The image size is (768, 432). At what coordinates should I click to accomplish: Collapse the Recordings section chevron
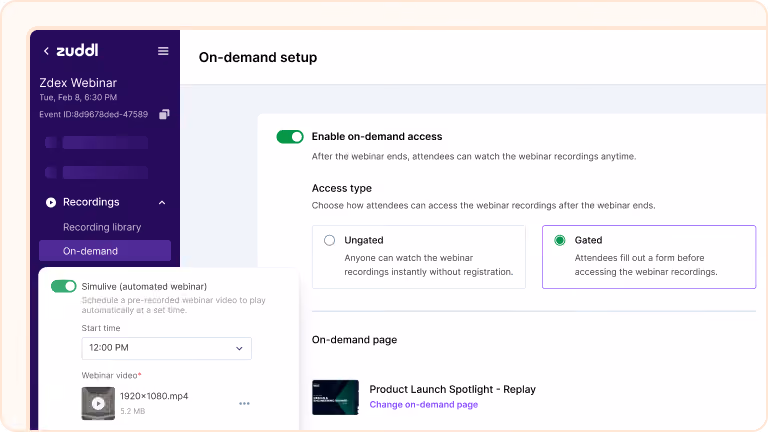(162, 202)
